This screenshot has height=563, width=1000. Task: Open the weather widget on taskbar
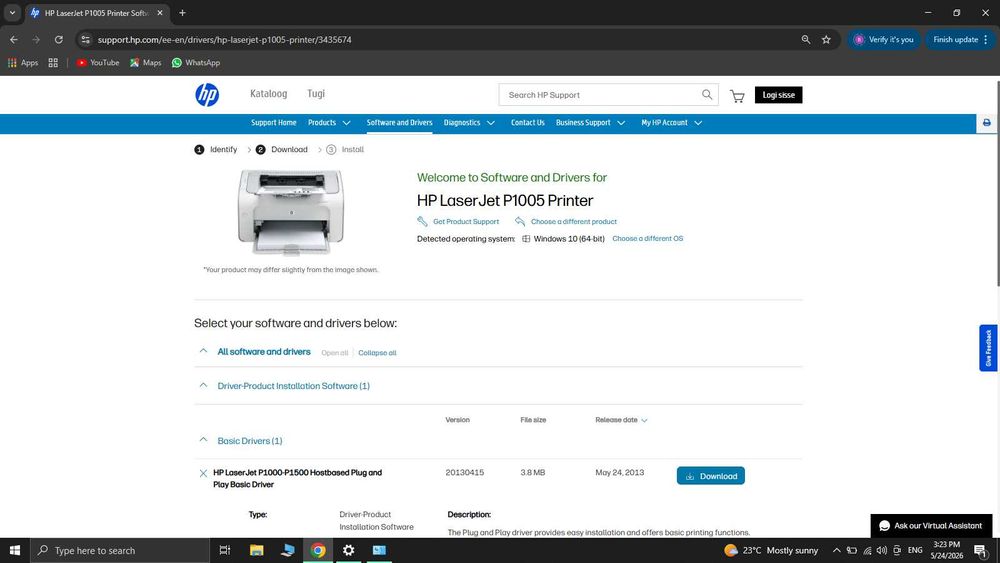(771, 550)
